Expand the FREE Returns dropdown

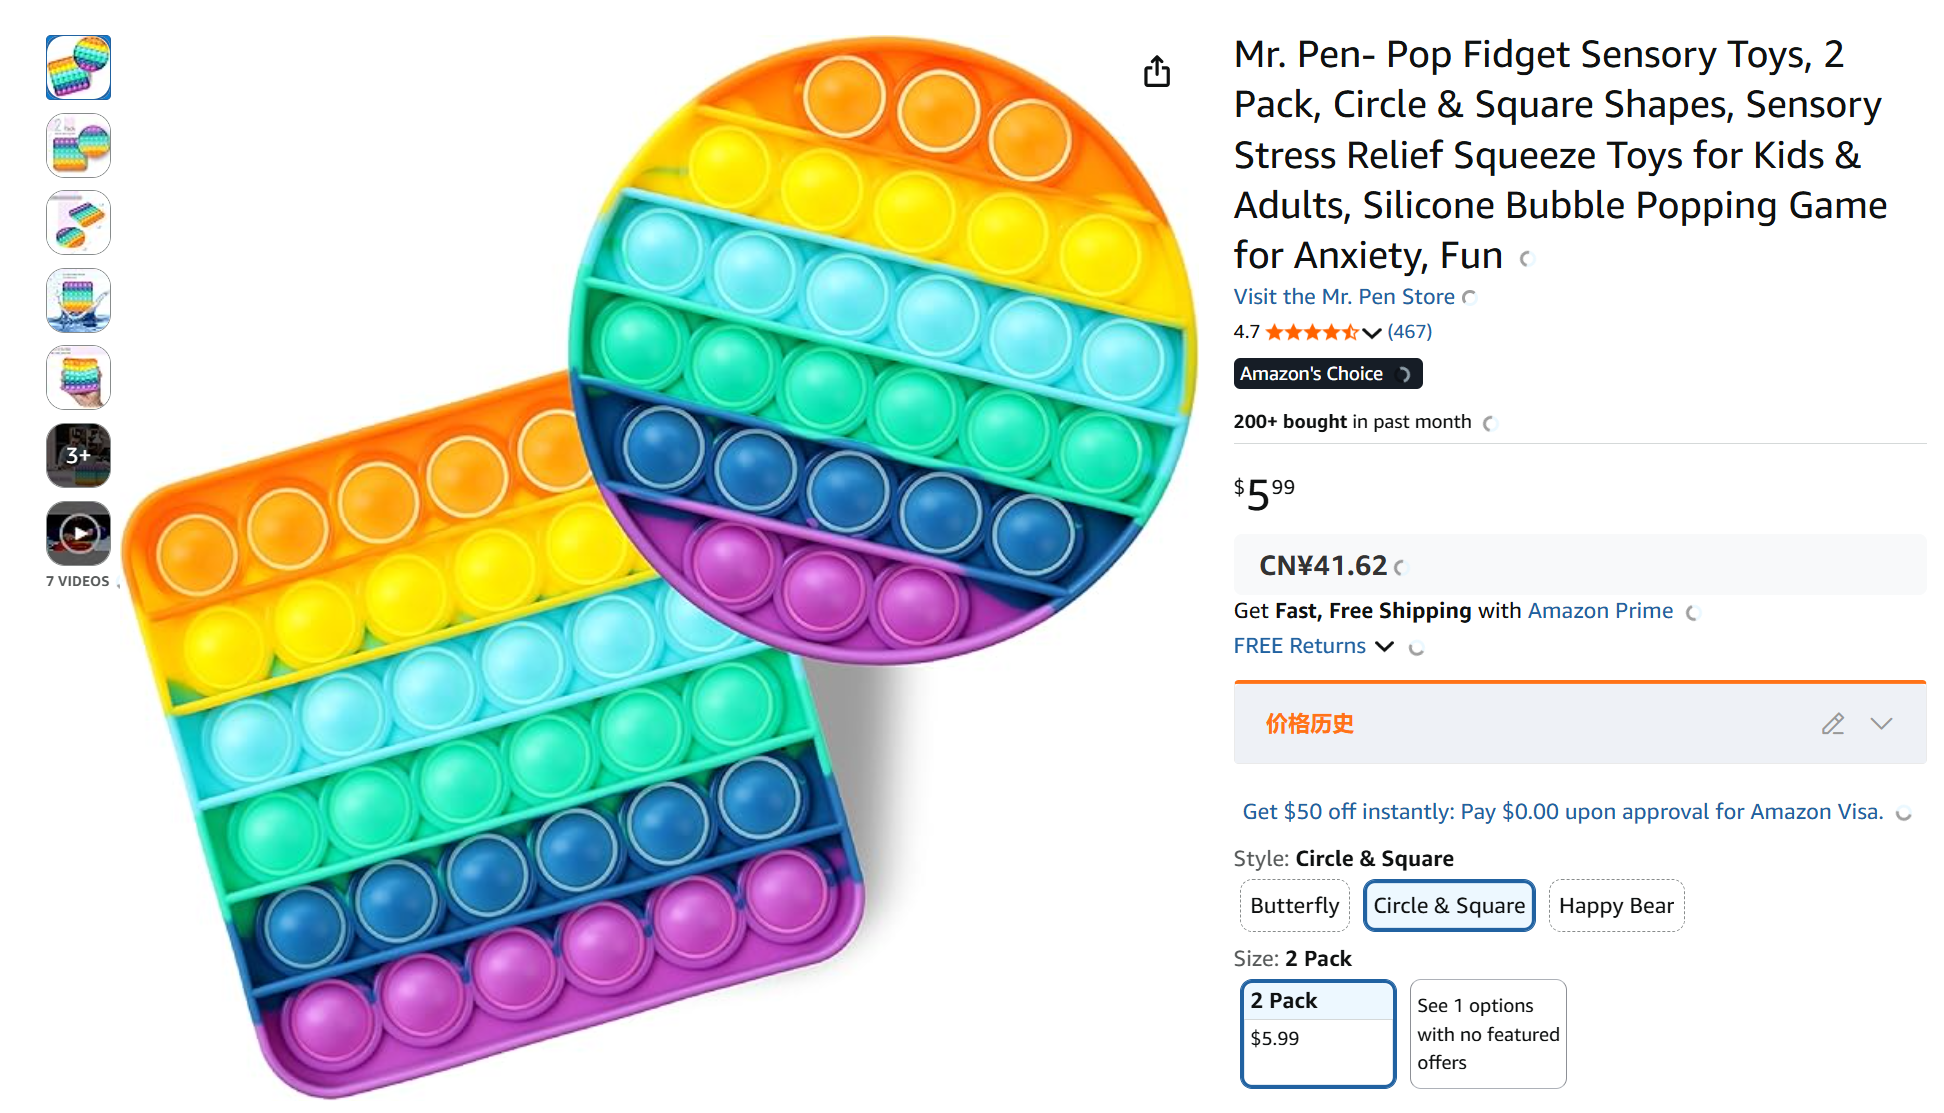tap(1385, 646)
